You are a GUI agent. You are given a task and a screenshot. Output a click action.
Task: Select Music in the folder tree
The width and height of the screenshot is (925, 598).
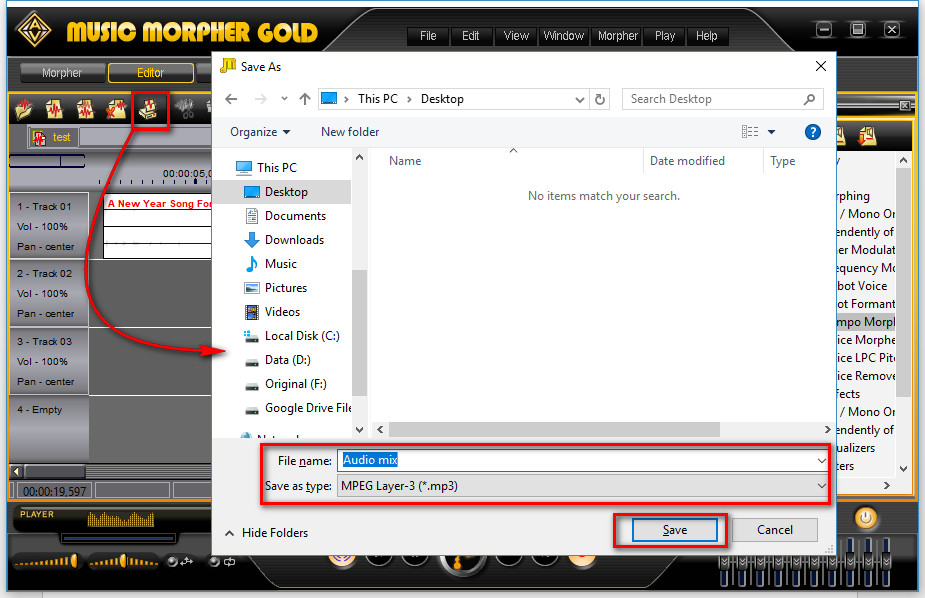tap(271, 264)
